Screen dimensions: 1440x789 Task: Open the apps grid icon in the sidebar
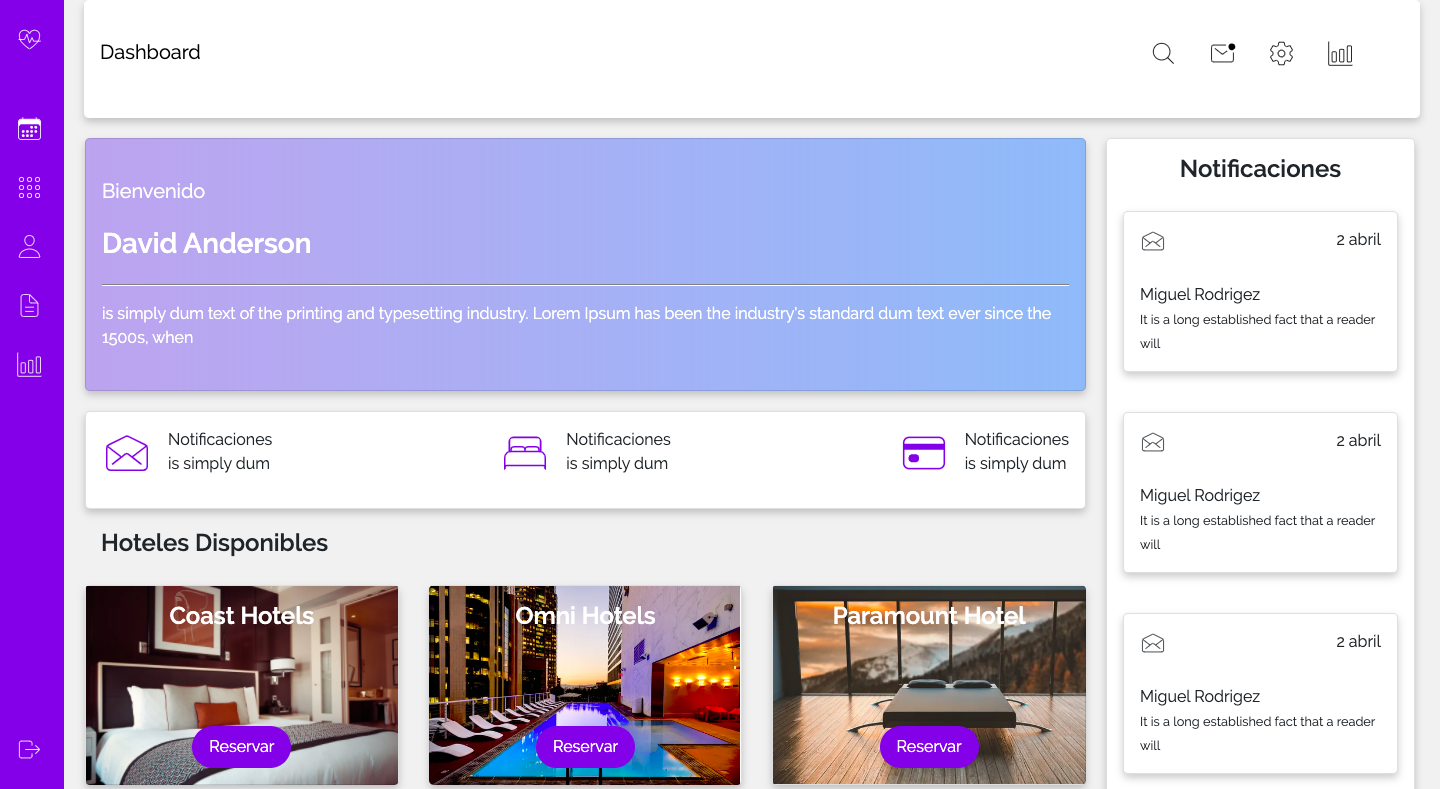29,187
